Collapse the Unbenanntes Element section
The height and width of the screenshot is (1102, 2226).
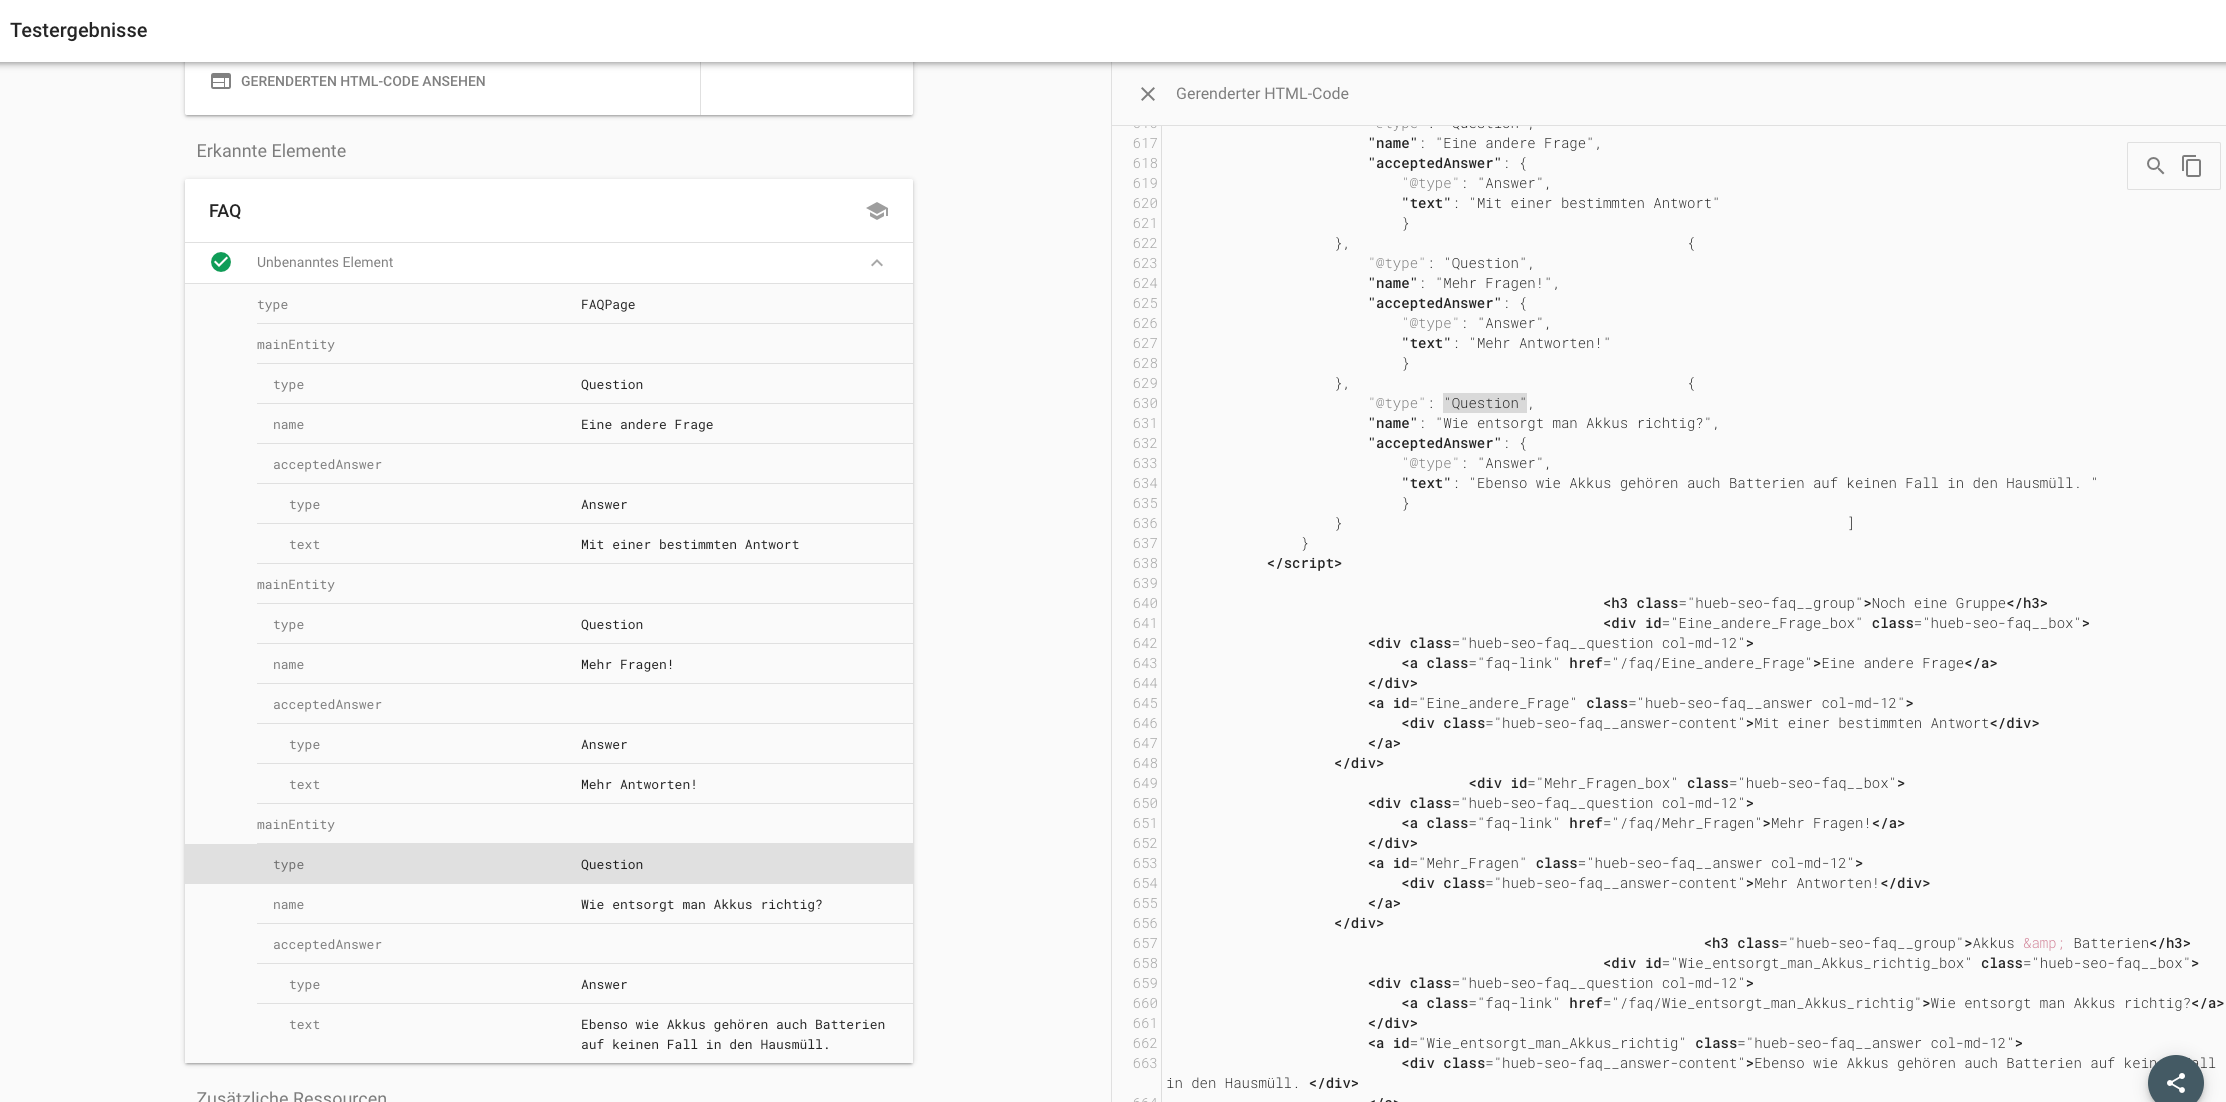pos(877,263)
